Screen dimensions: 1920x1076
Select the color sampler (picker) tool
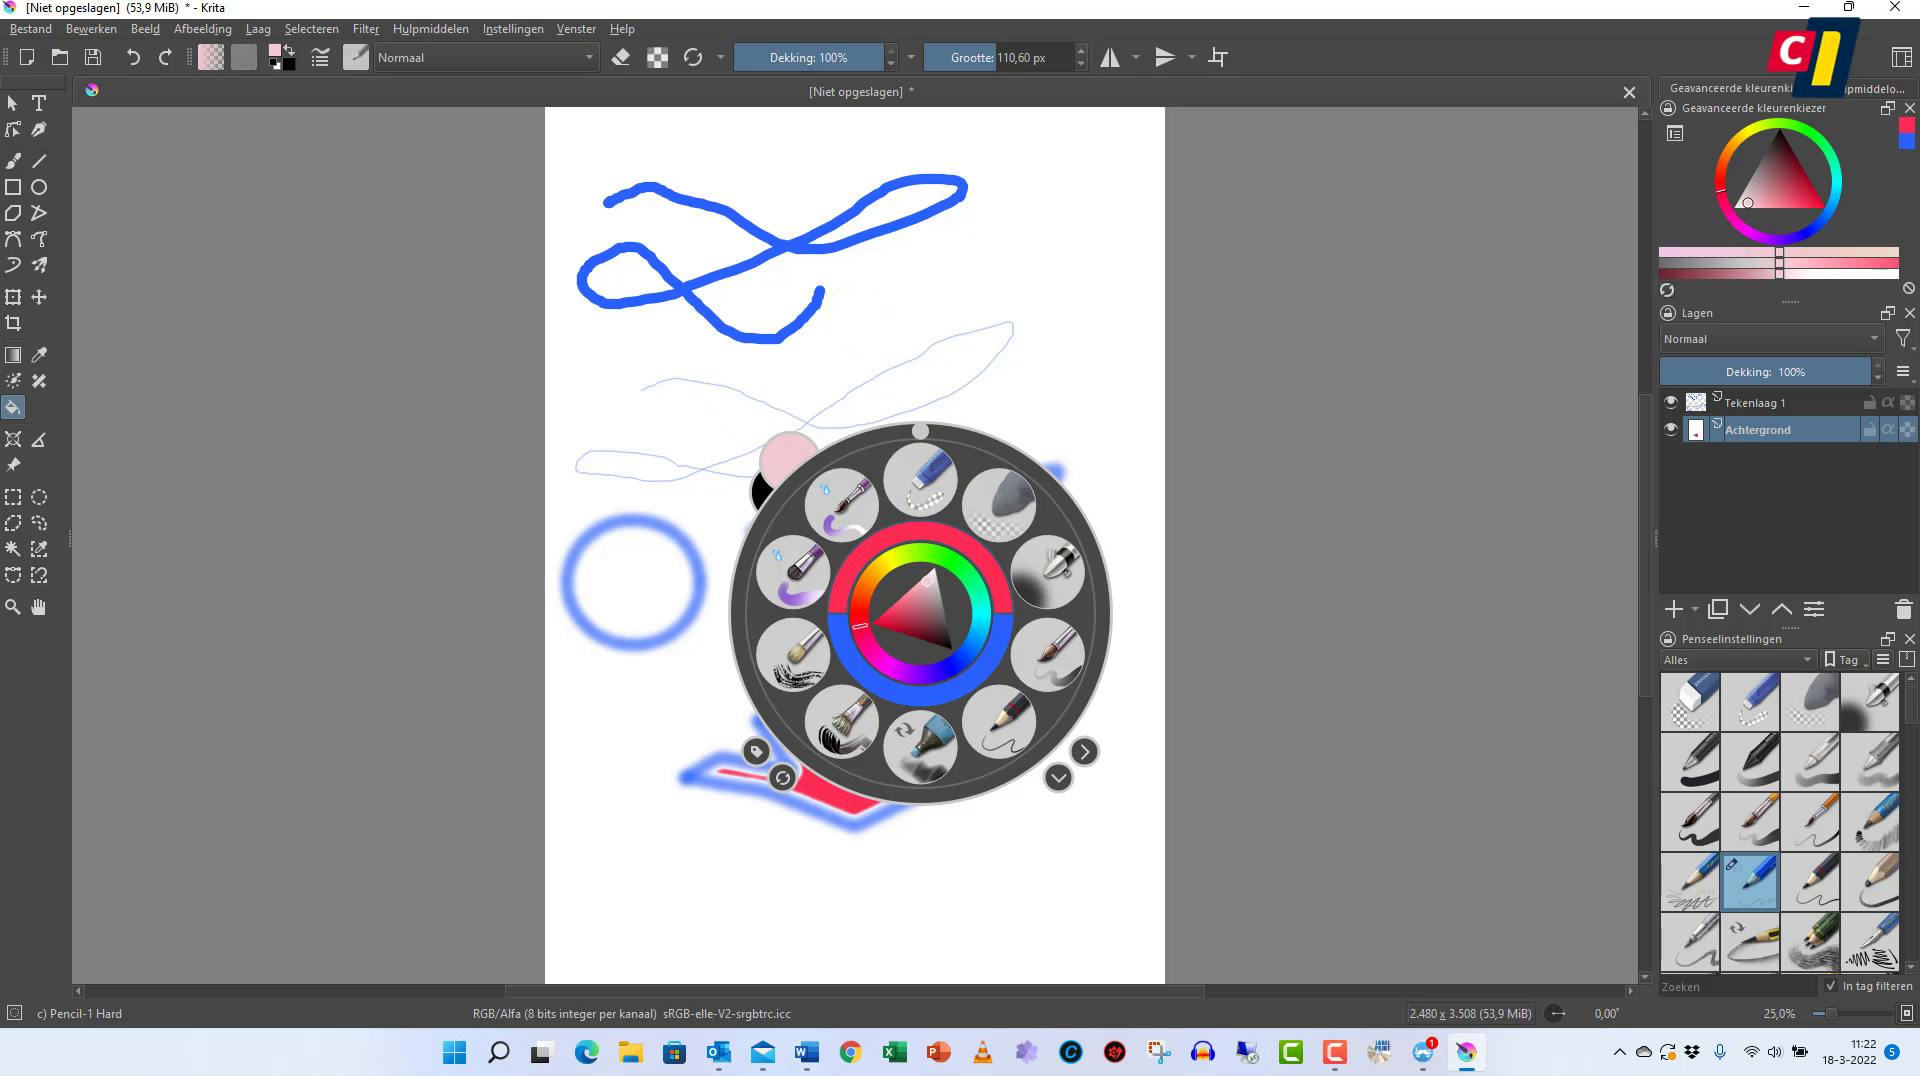click(x=39, y=355)
